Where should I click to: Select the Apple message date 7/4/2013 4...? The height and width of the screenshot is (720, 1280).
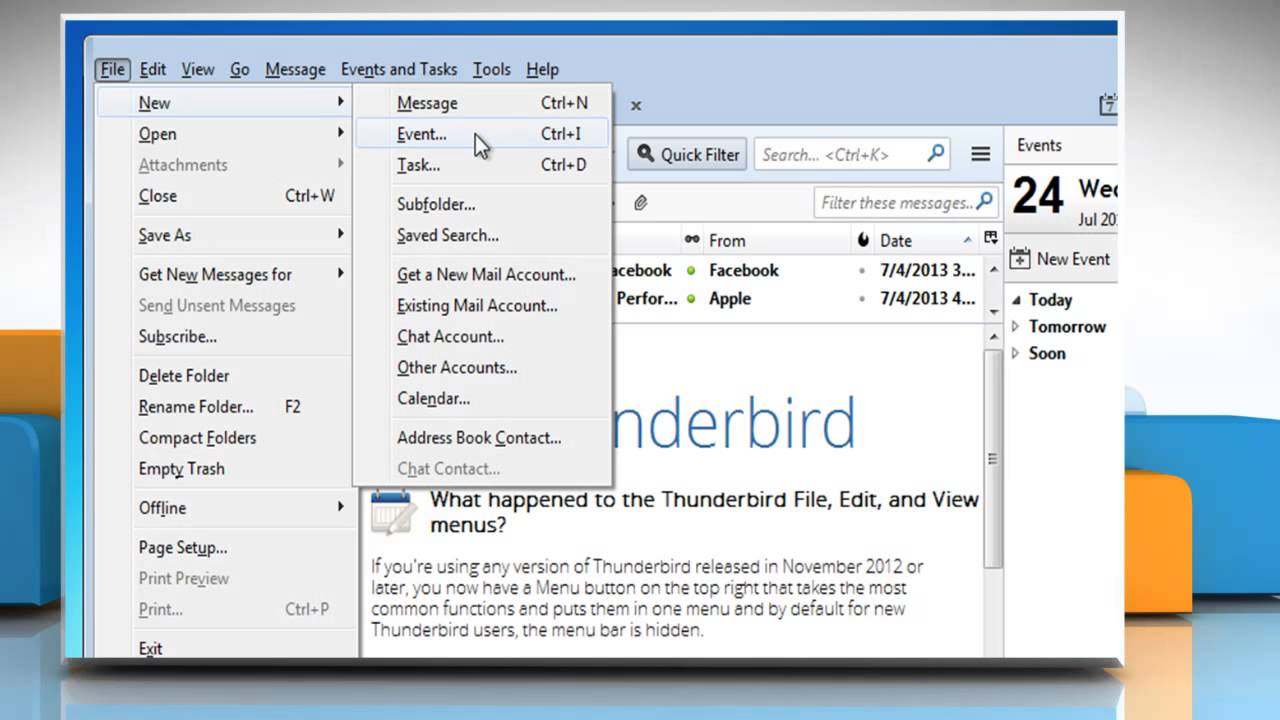pyautogui.click(x=927, y=299)
